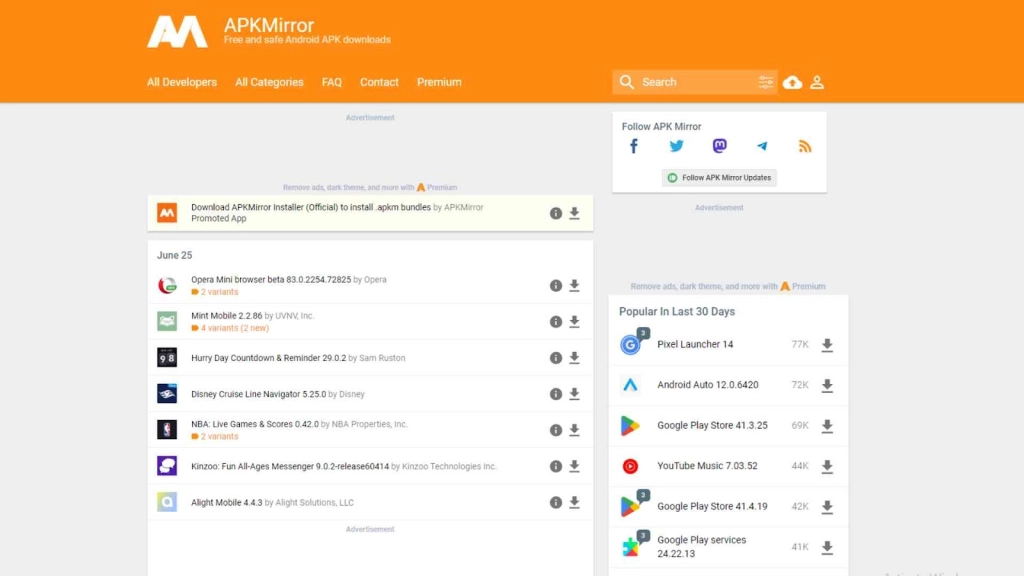Click the NBA app thumbnail
The image size is (1024, 576).
coord(167,430)
